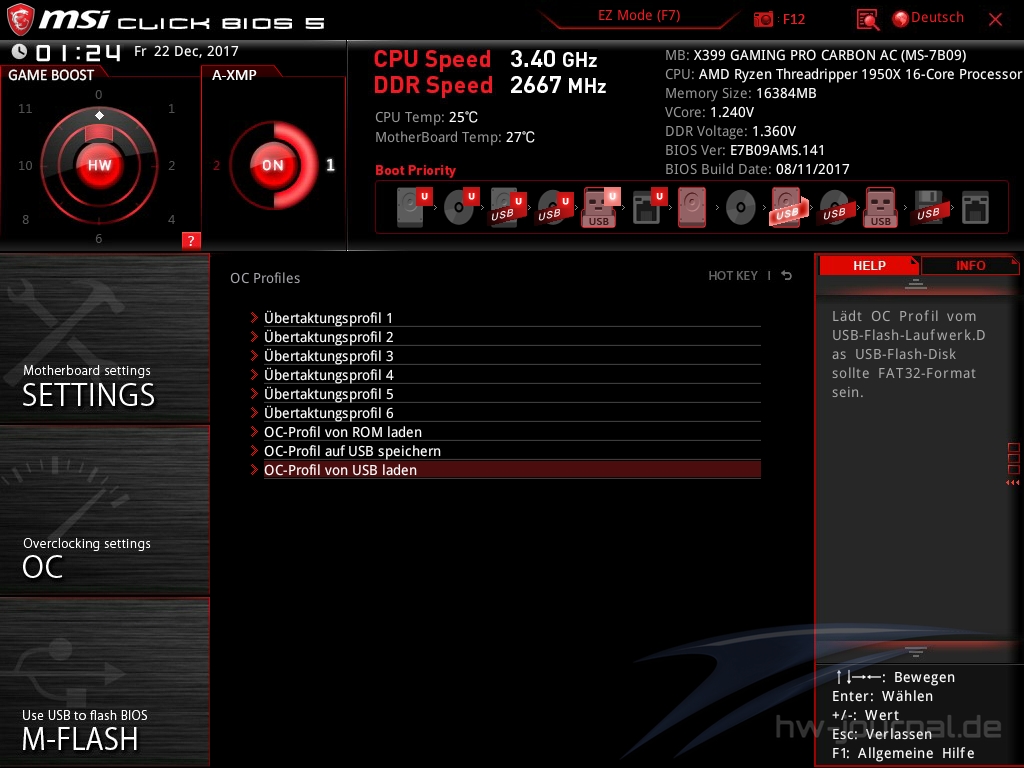Open the OC overclocking settings section
1024x768 pixels.
pyautogui.click(x=104, y=511)
